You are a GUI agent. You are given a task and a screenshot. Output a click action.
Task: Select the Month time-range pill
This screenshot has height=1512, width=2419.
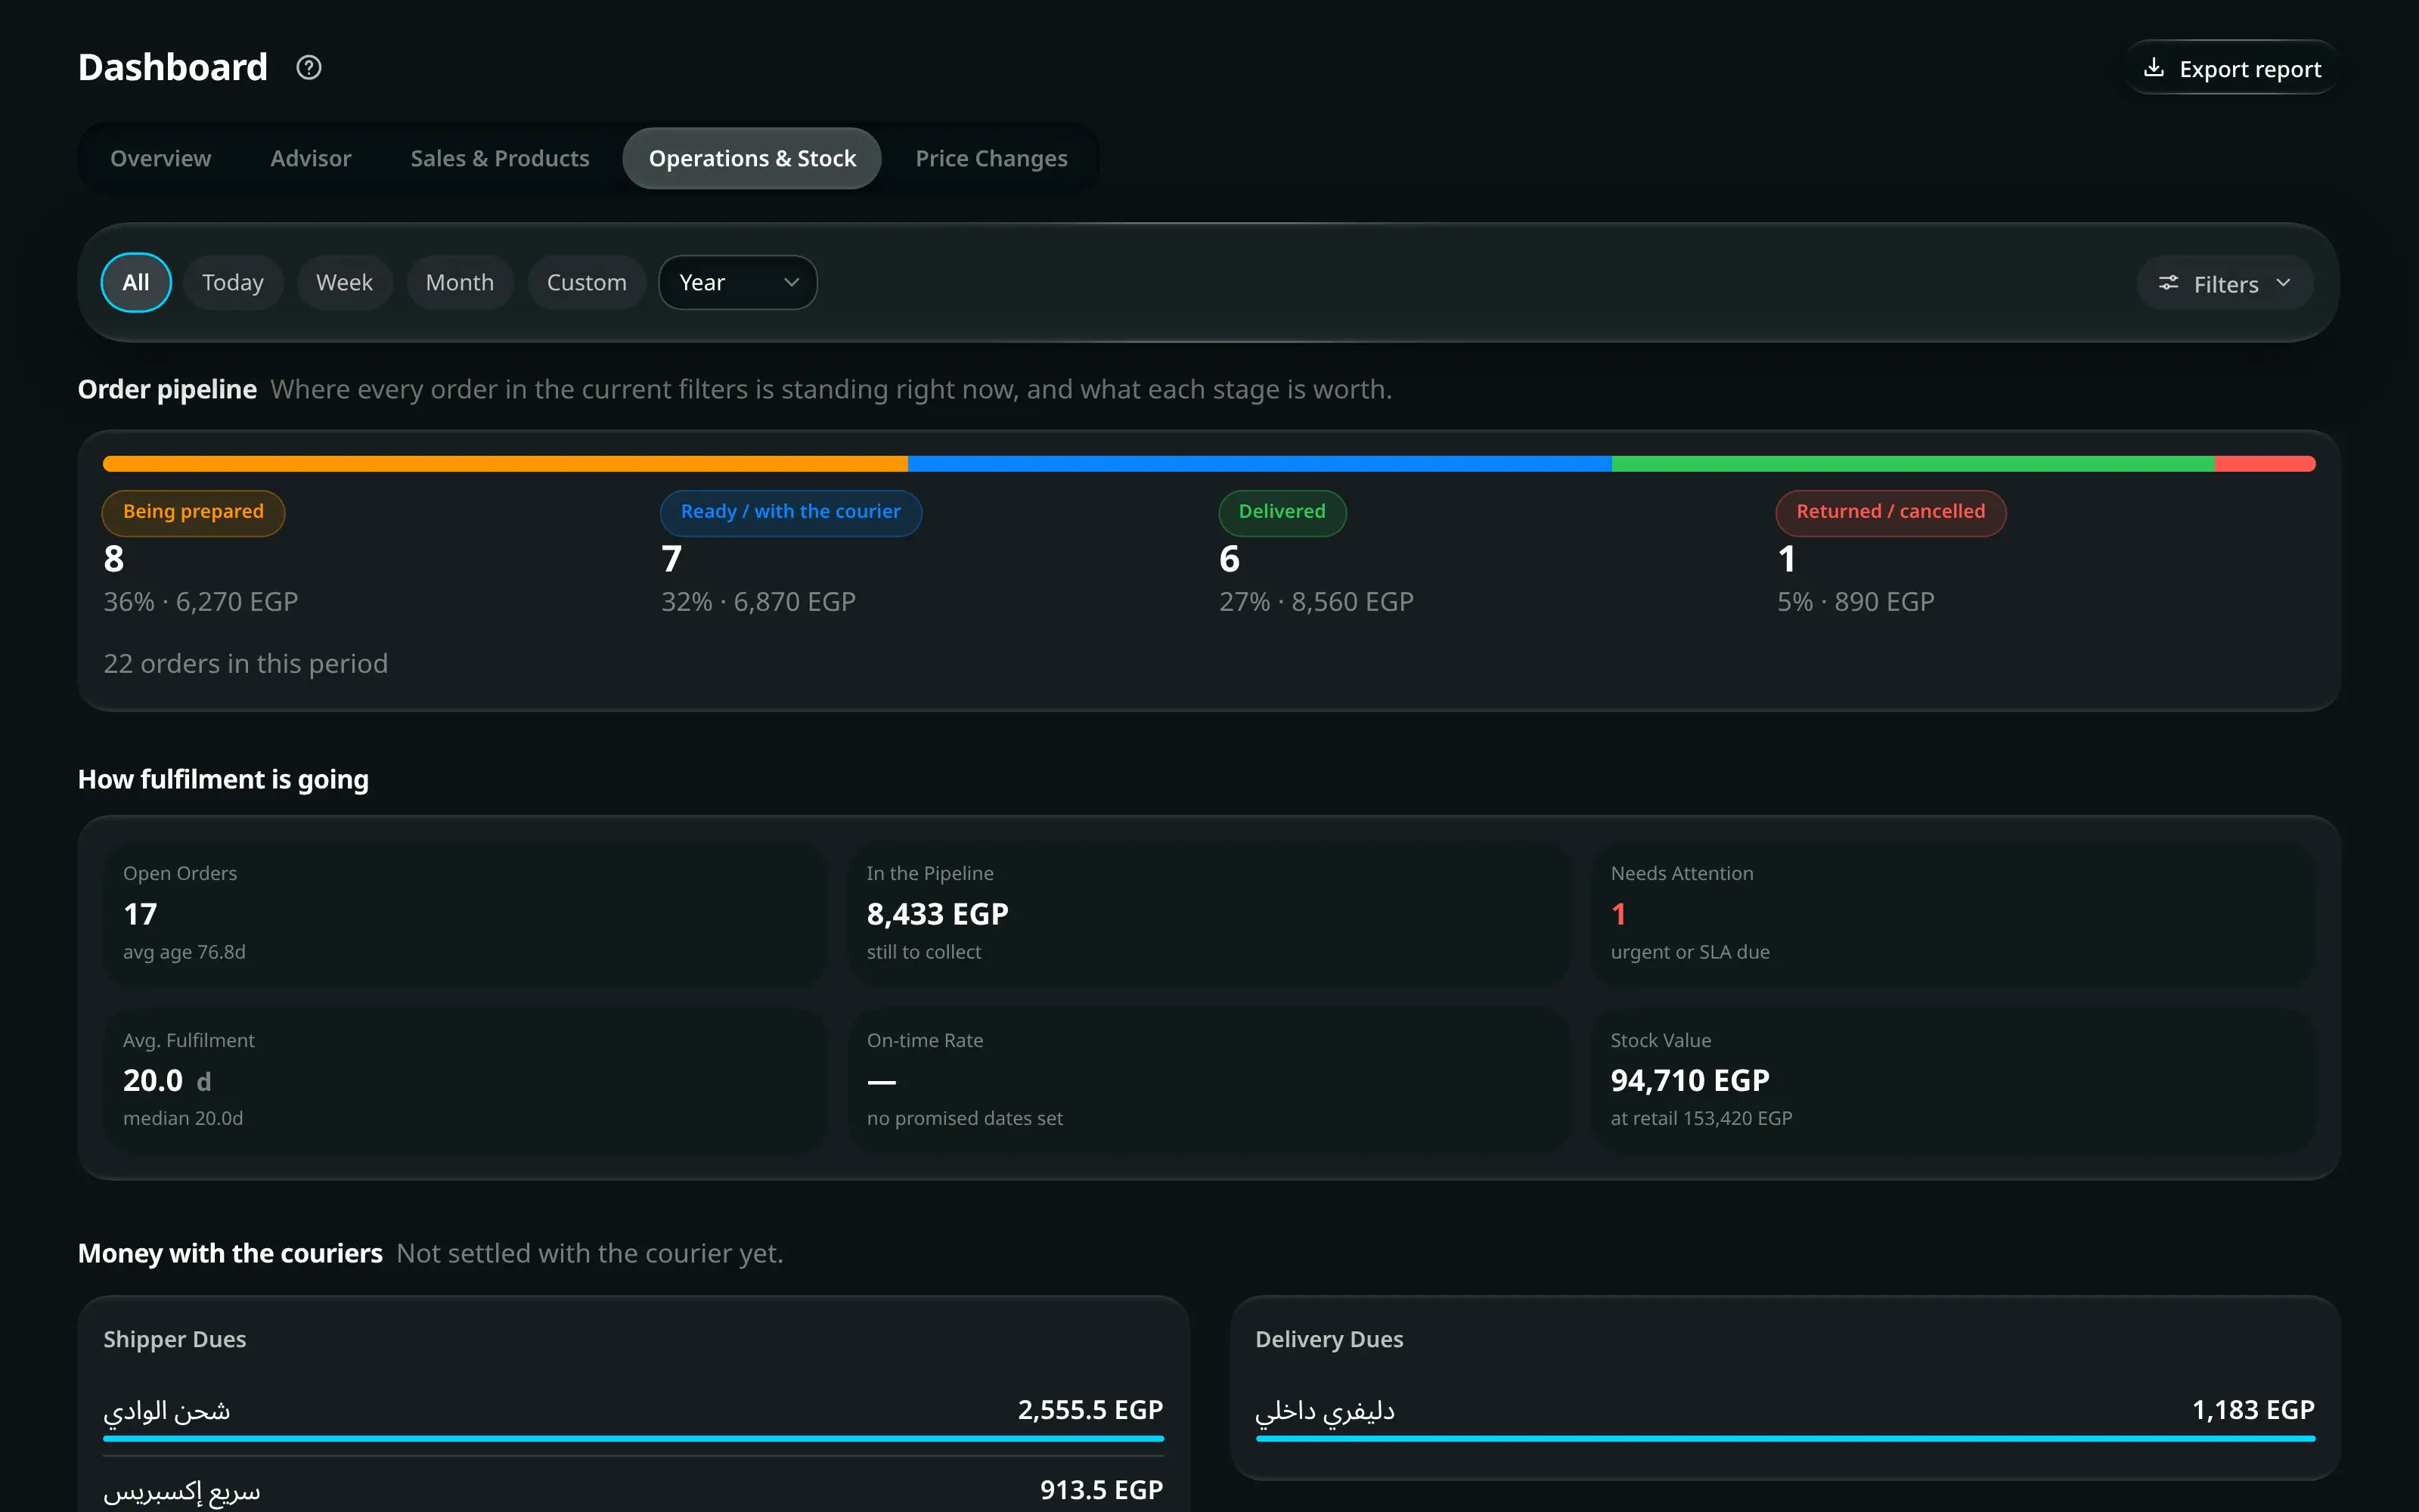click(x=460, y=283)
